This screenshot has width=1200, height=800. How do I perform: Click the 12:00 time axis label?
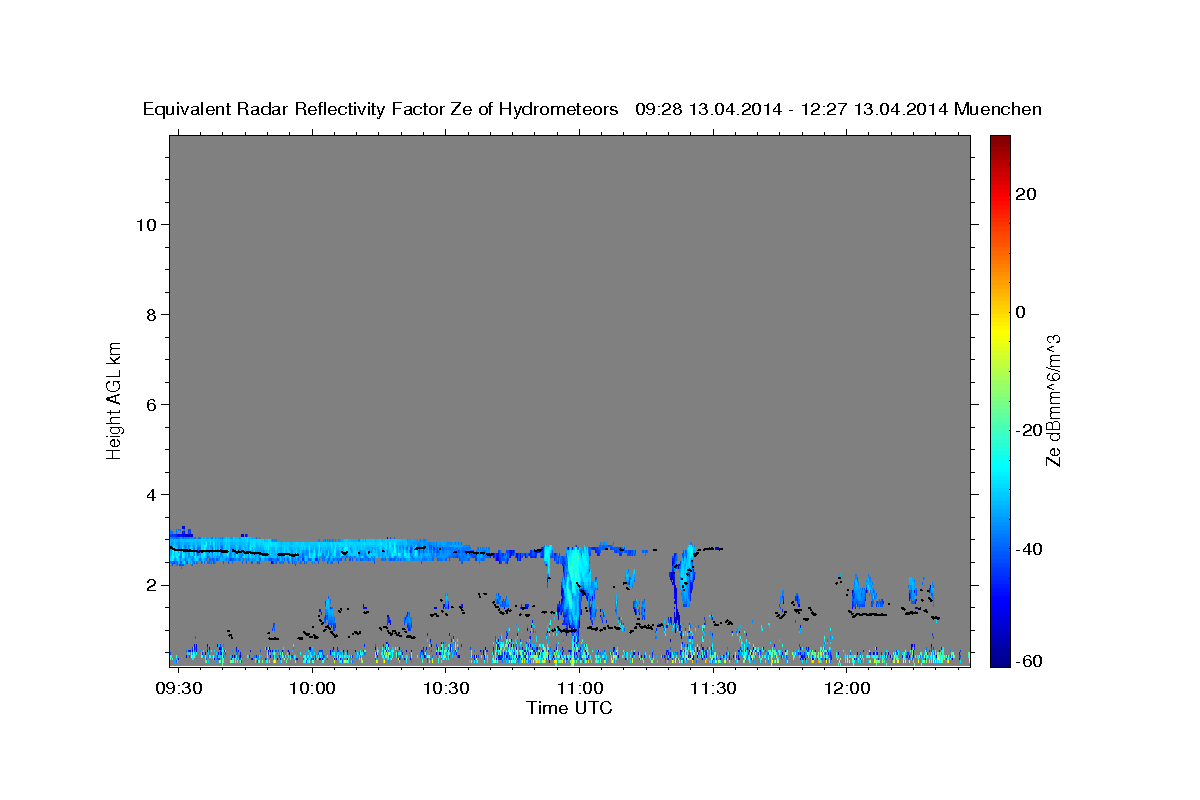tap(846, 689)
